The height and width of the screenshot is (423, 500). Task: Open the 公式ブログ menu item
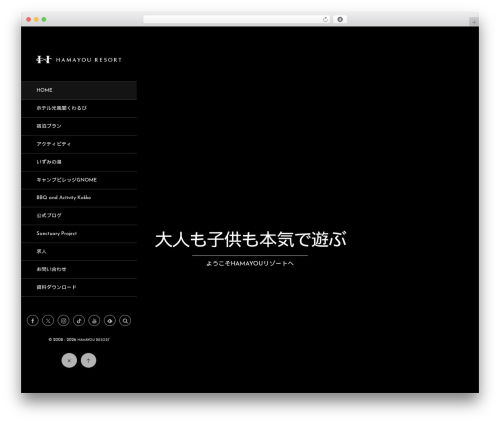(79, 216)
